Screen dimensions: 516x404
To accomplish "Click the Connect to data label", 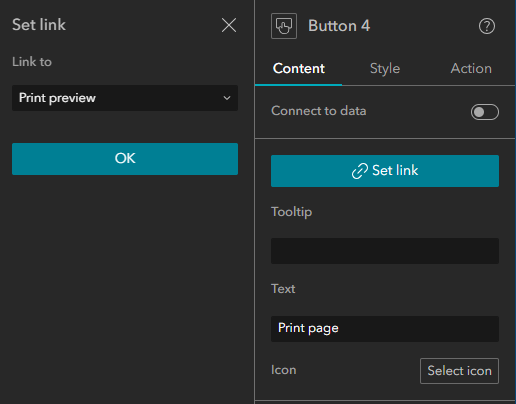I will tap(319, 111).
